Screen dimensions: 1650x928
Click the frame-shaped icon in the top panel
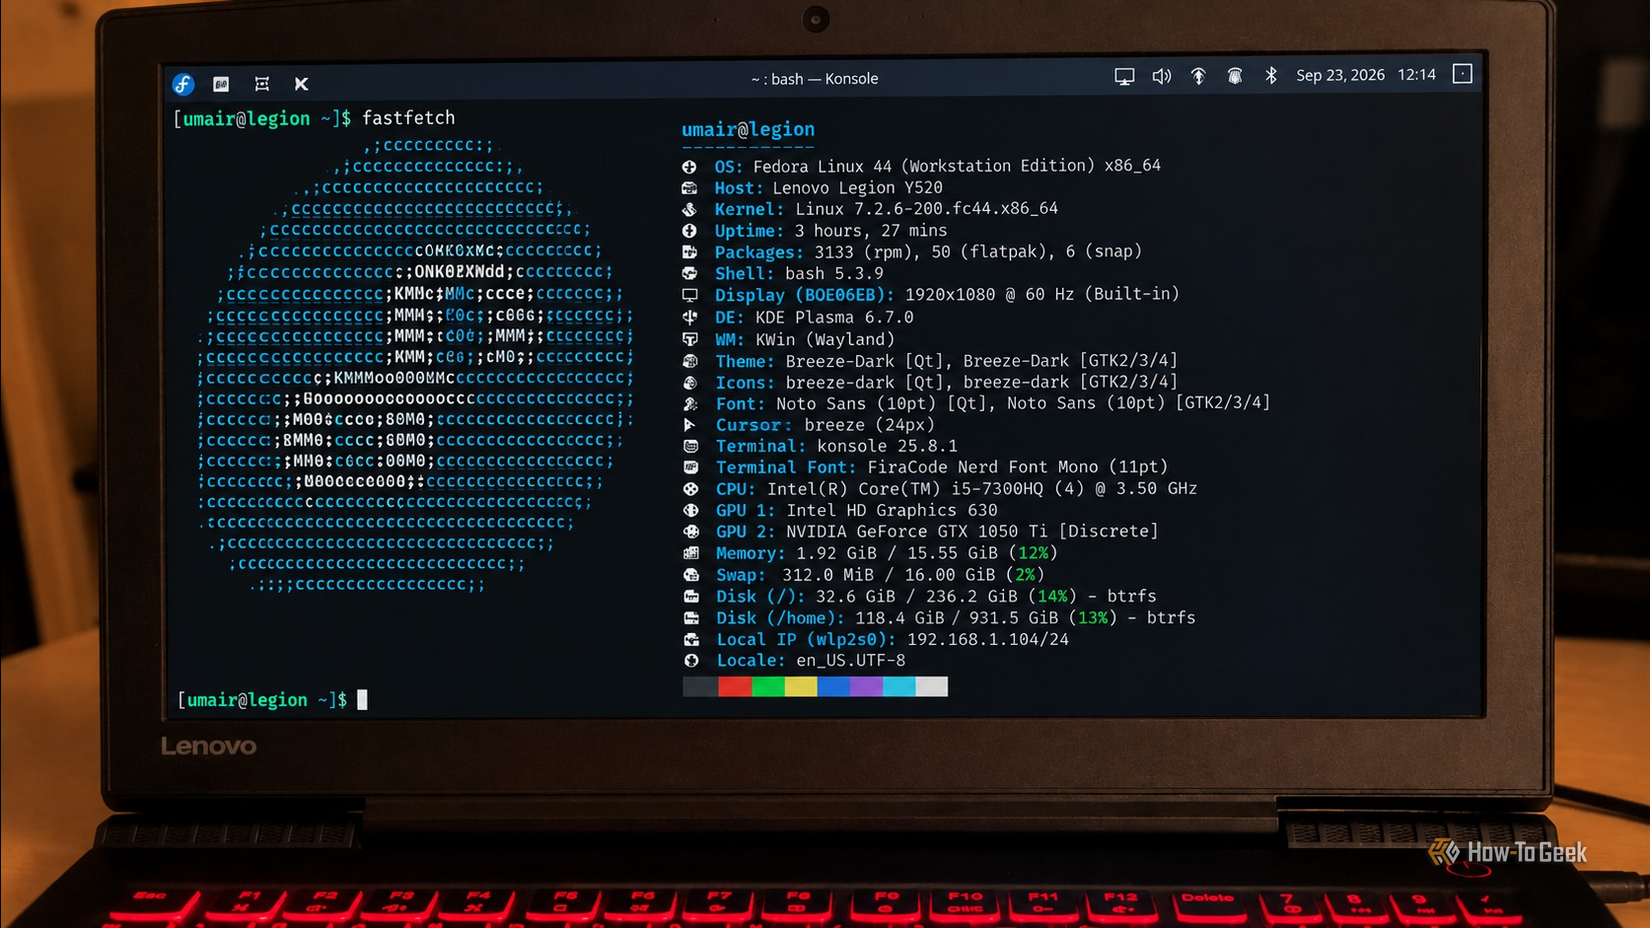[262, 84]
